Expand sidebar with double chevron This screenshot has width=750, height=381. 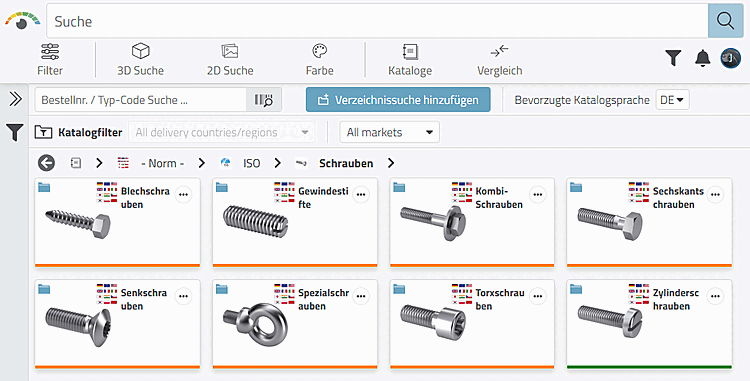[x=15, y=99]
